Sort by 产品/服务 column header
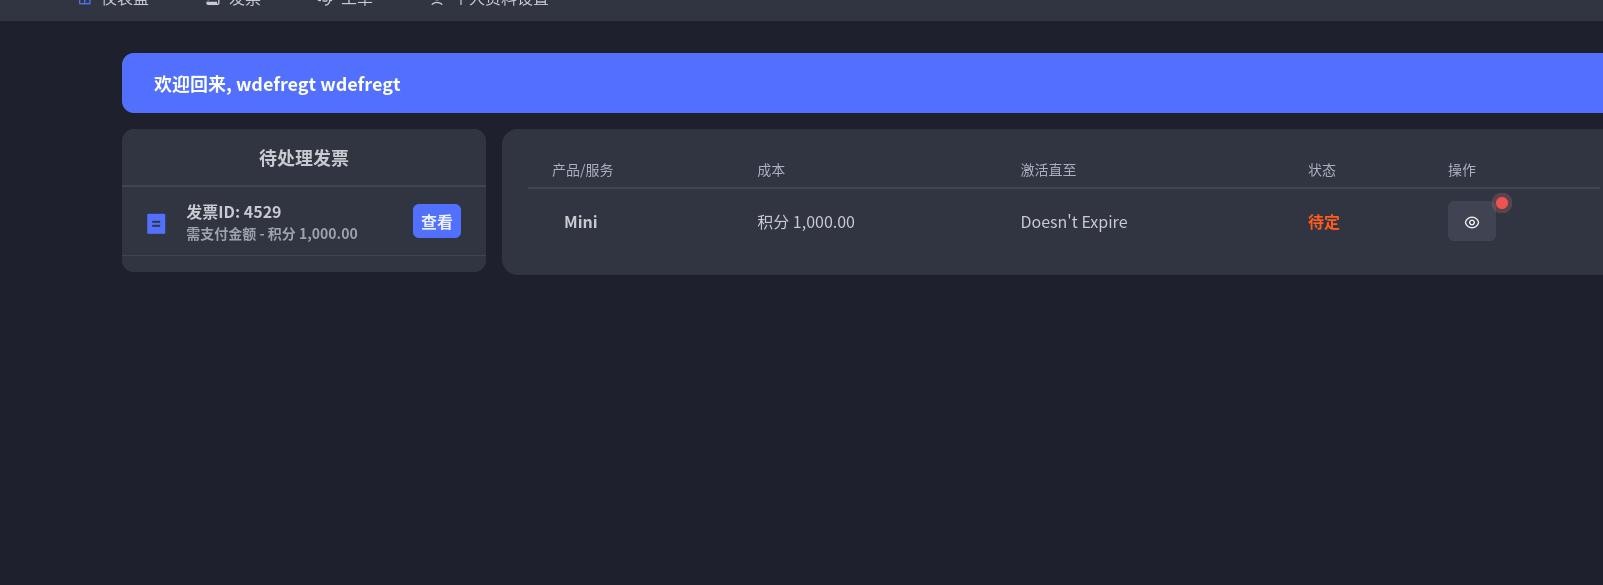Screen dimensions: 1603x585 point(582,170)
